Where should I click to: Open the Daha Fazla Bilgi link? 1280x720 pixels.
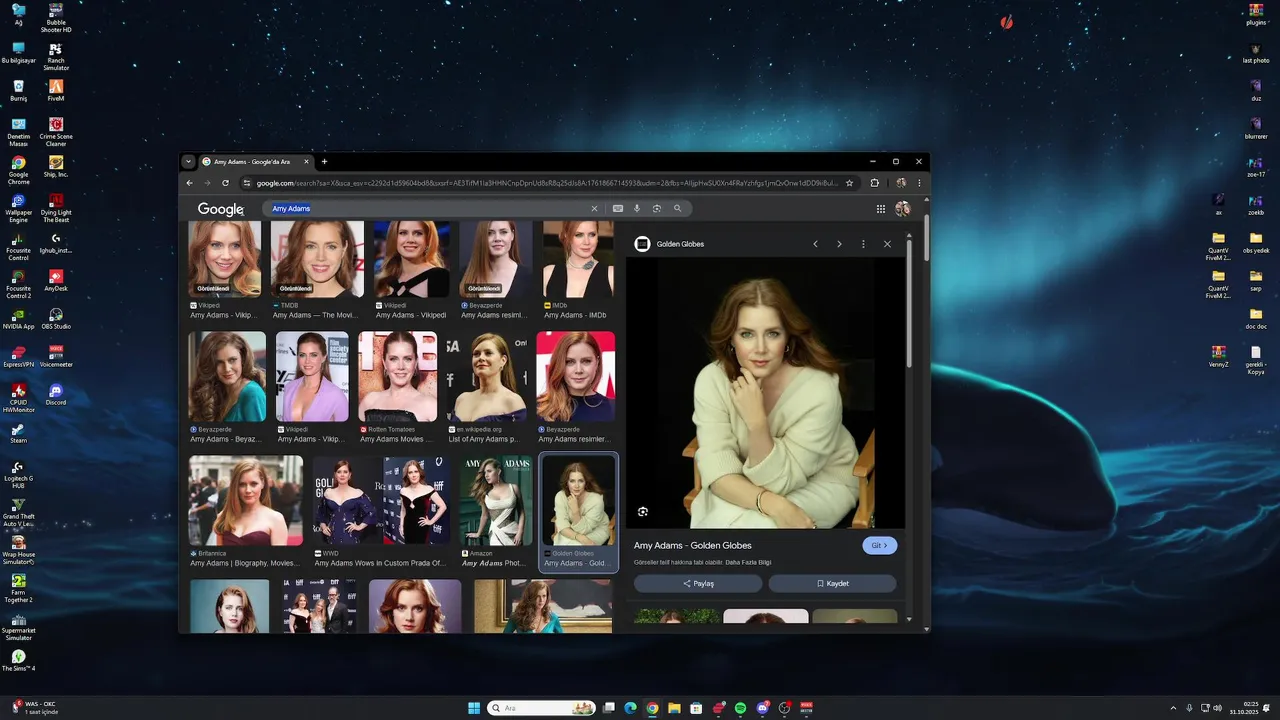coord(748,563)
